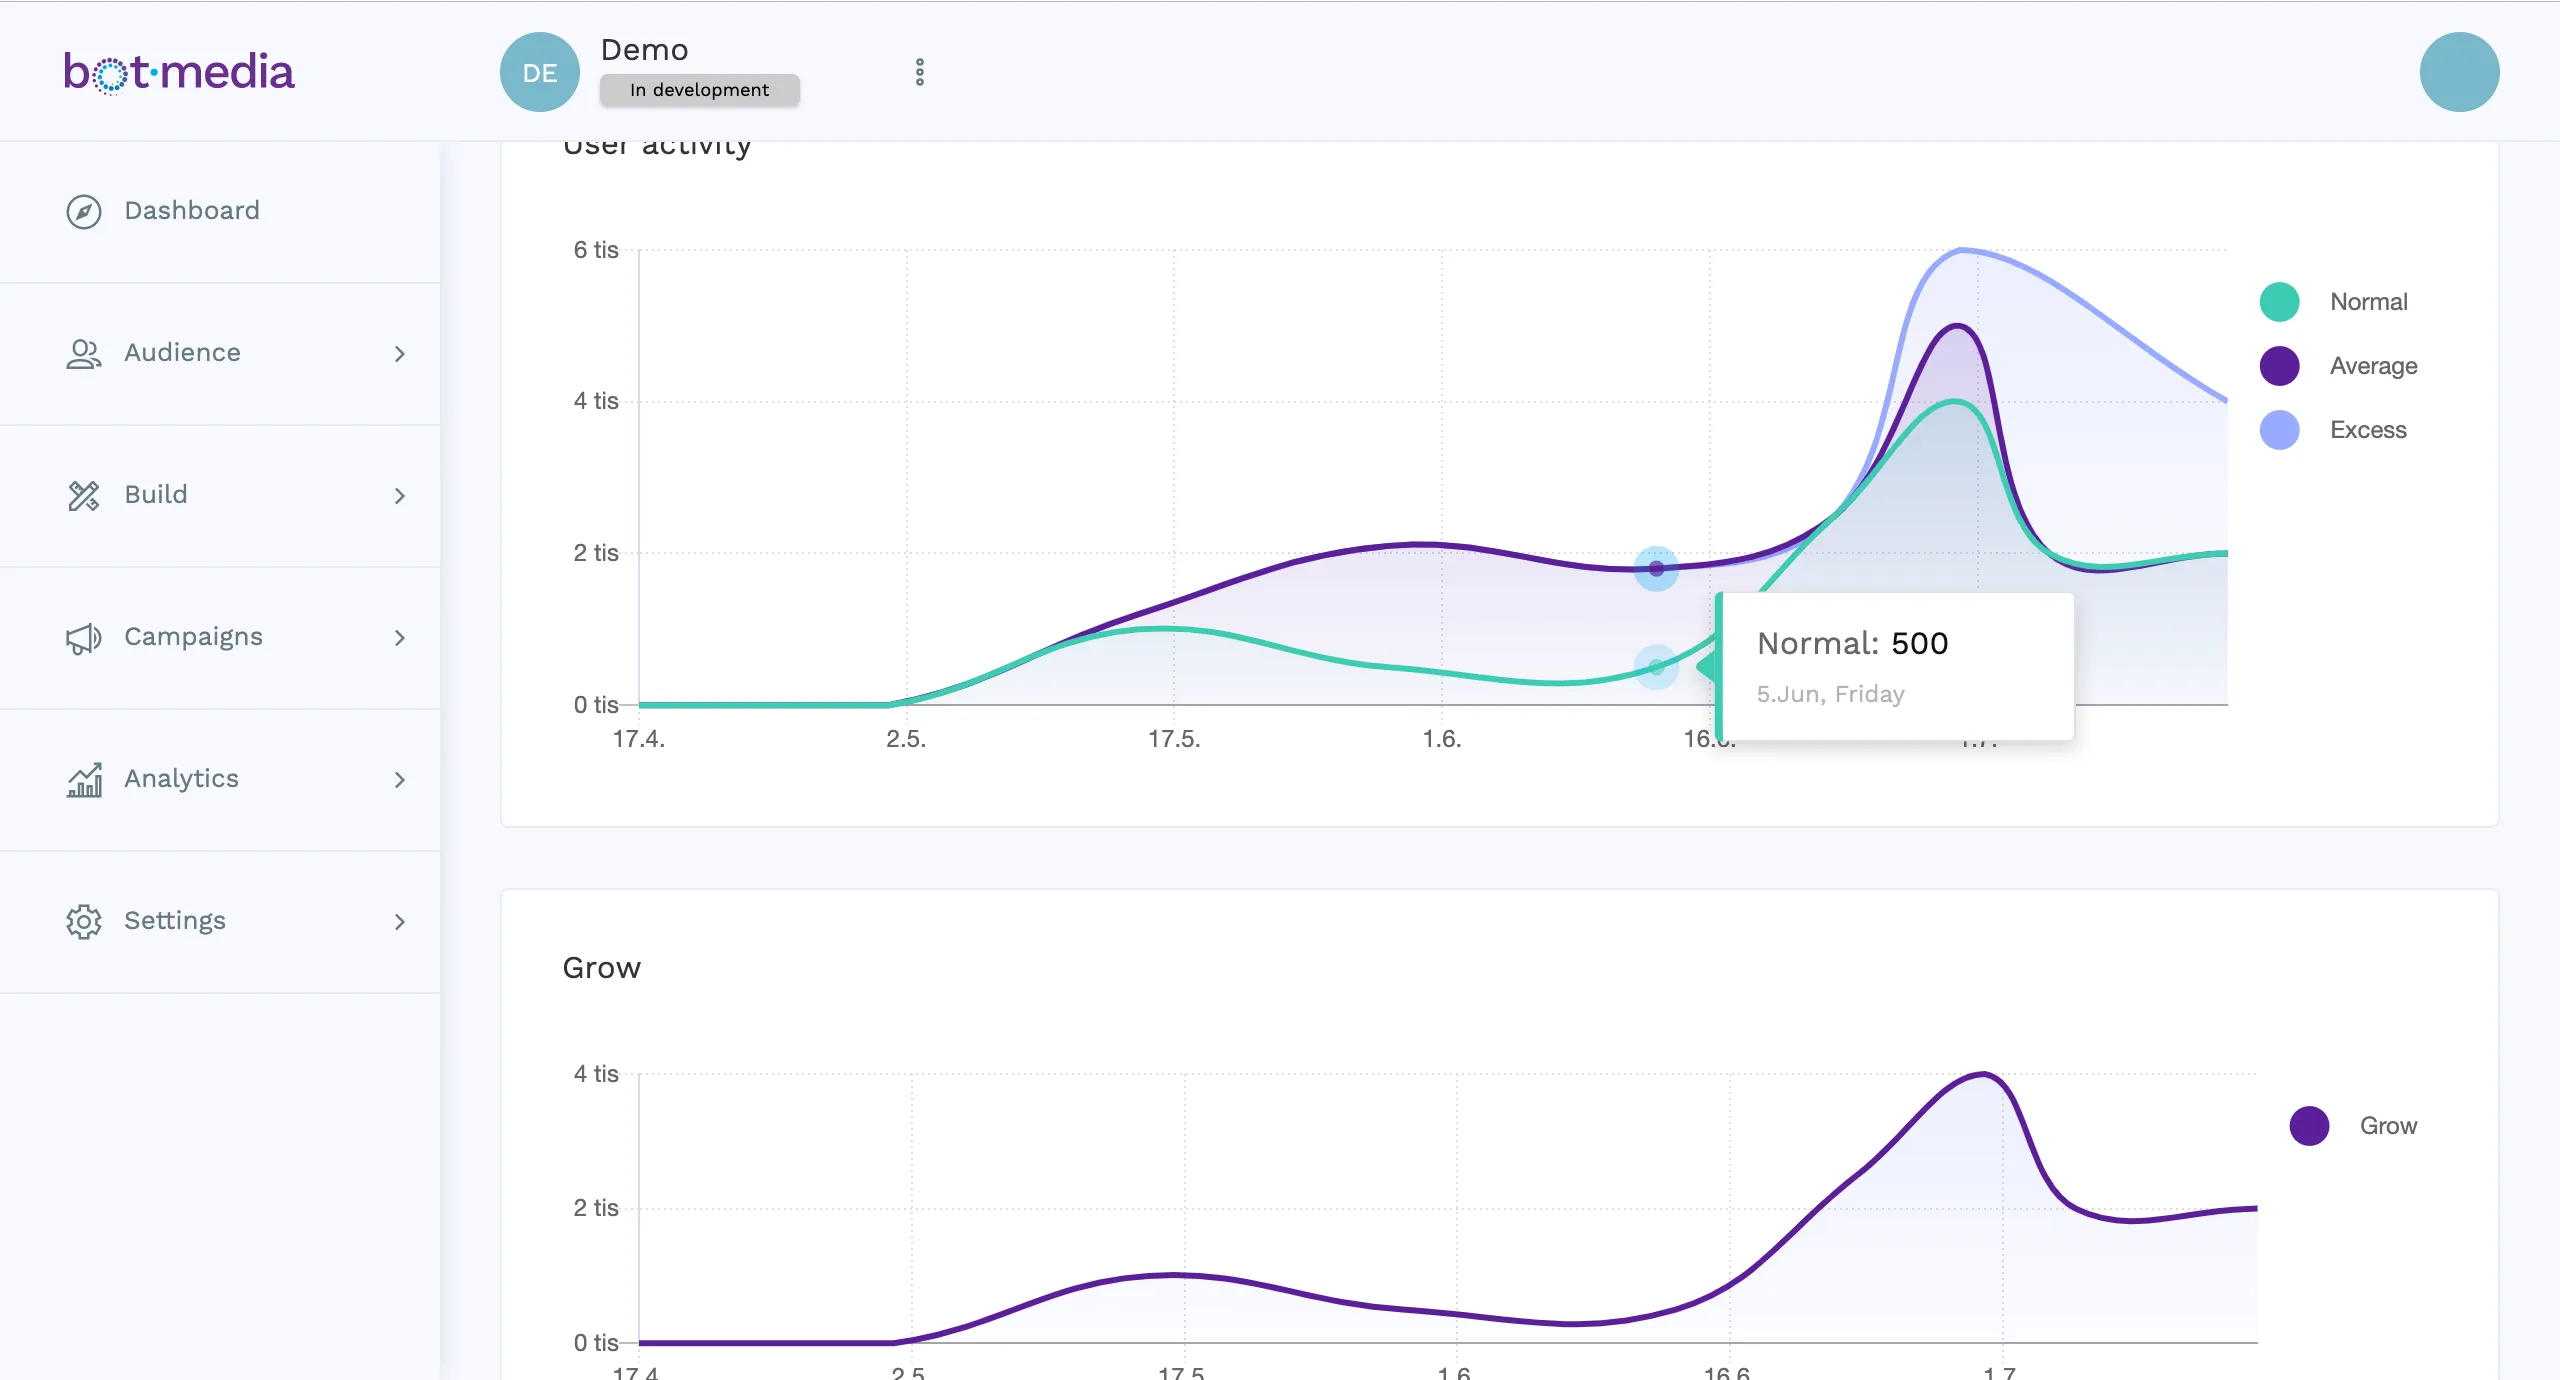Open the Build menu item
2560x1380 pixels.
[220, 495]
